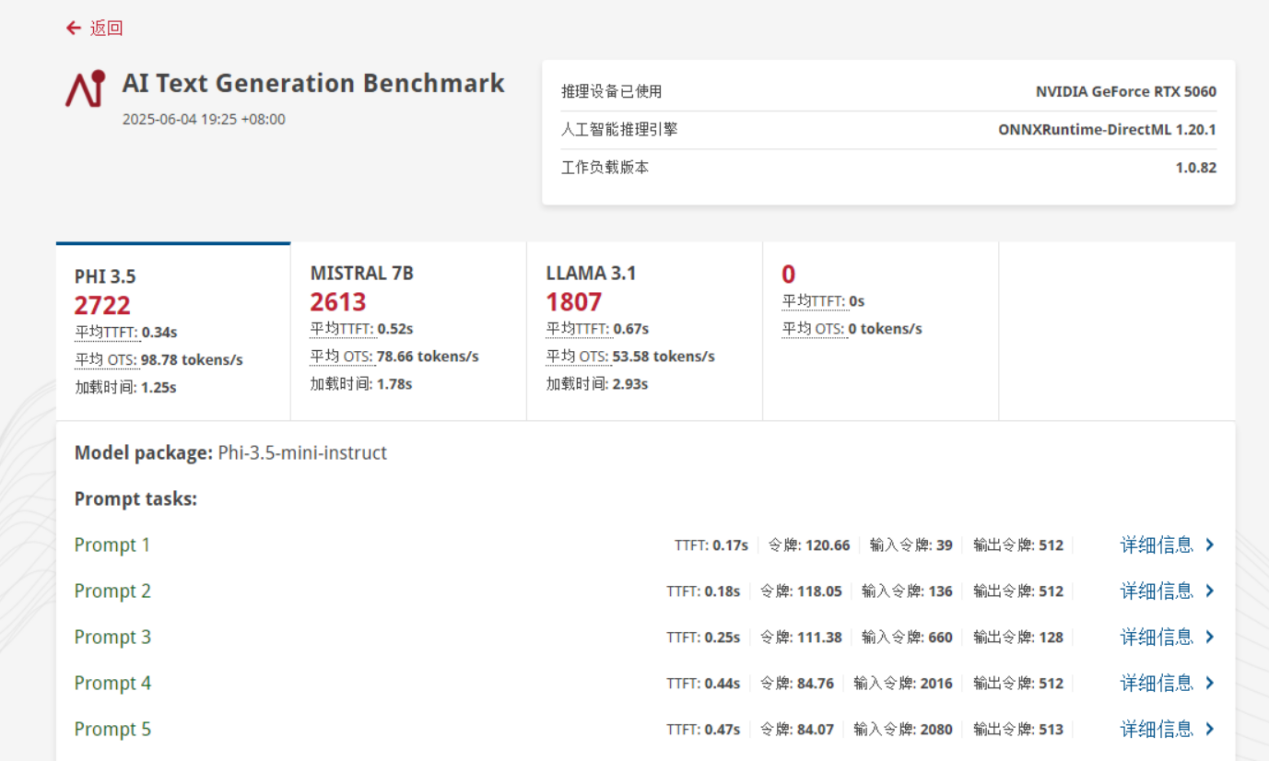
Task: Click 平均TTFT label under PHI 3.5
Action: pyautogui.click(x=106, y=332)
